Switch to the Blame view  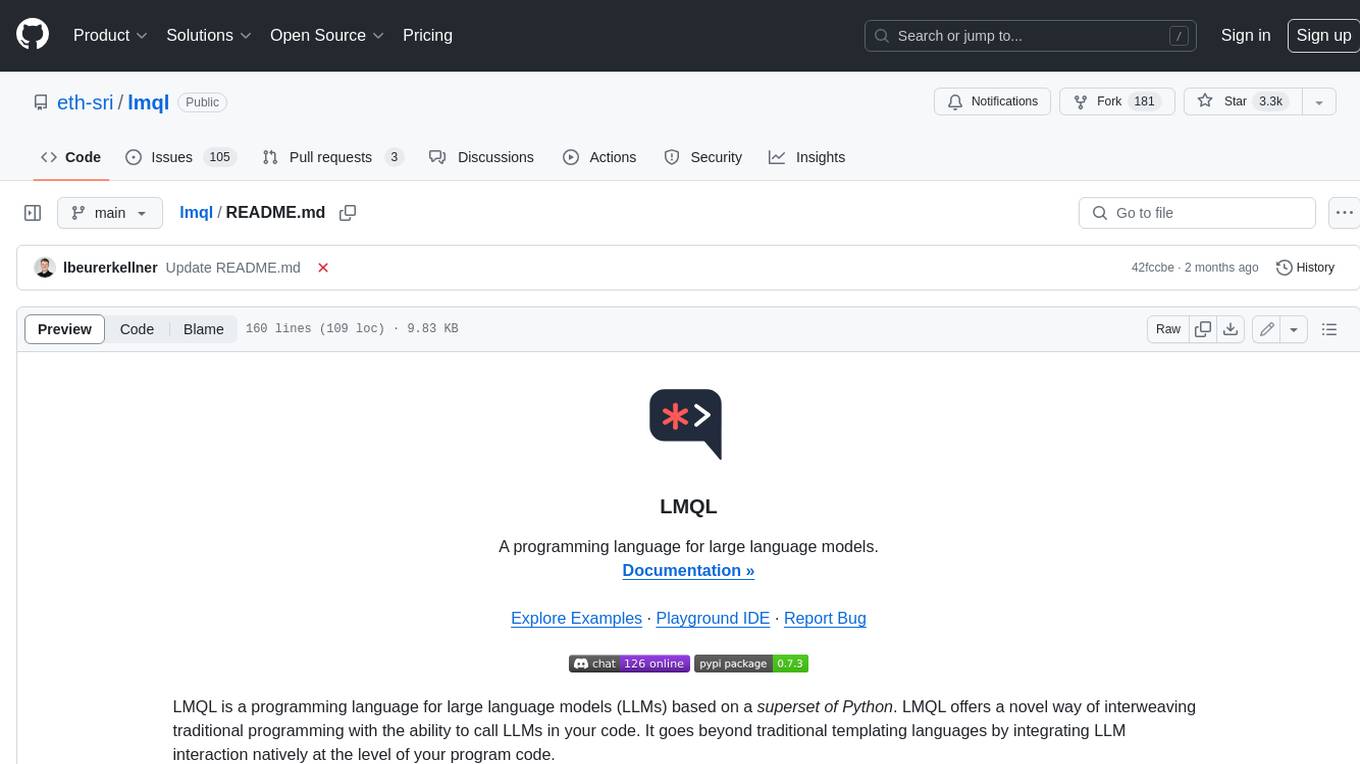coord(203,329)
